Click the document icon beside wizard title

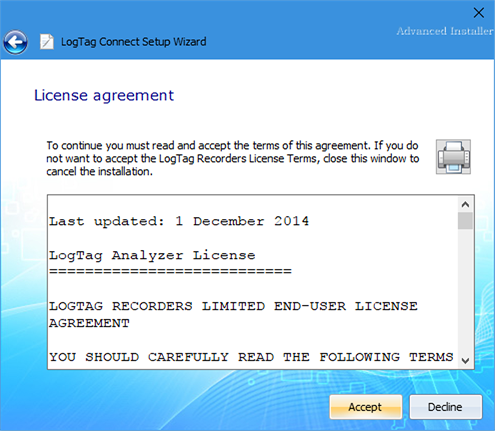[x=47, y=42]
